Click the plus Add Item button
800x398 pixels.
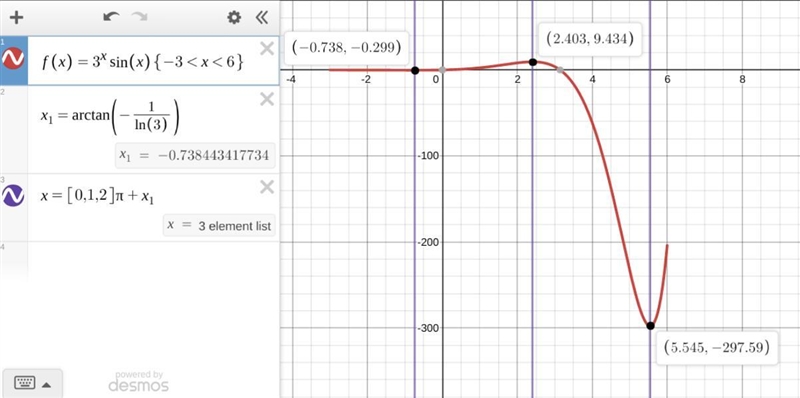17,18
